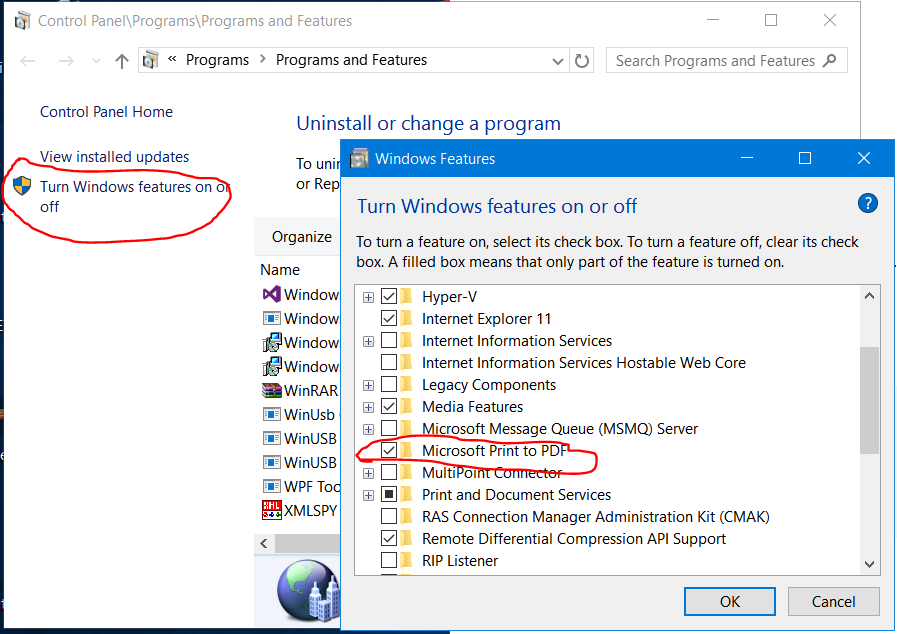The width and height of the screenshot is (897, 634).
Task: Open the Organize menu
Action: tap(301, 237)
